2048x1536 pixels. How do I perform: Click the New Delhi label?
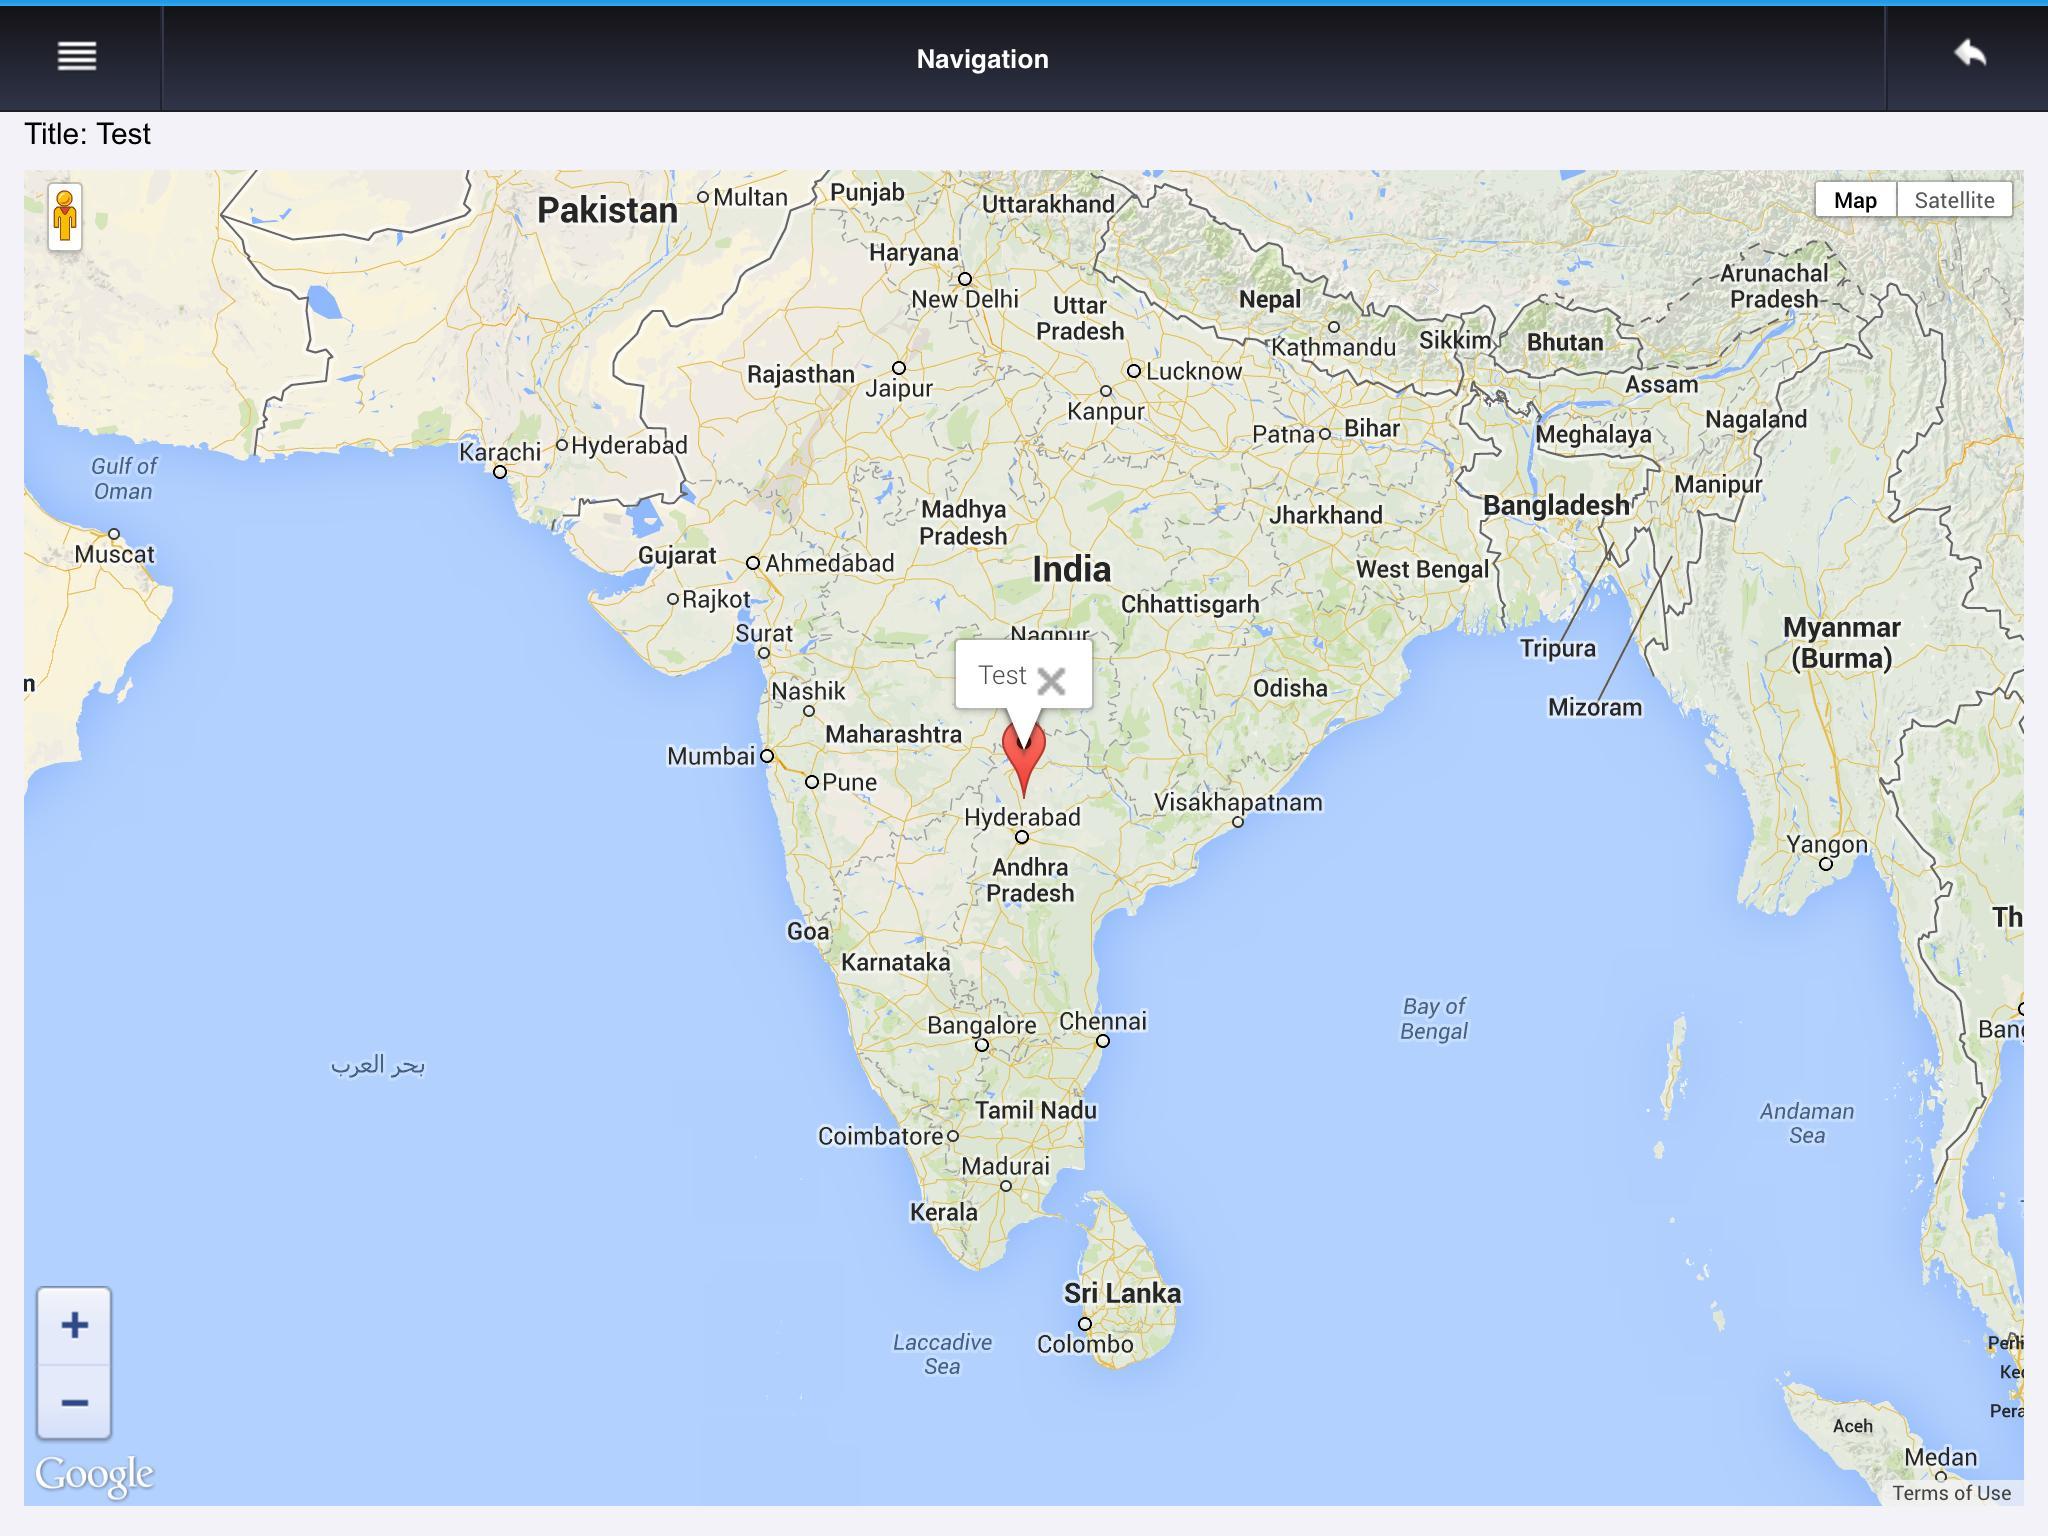coord(965,299)
